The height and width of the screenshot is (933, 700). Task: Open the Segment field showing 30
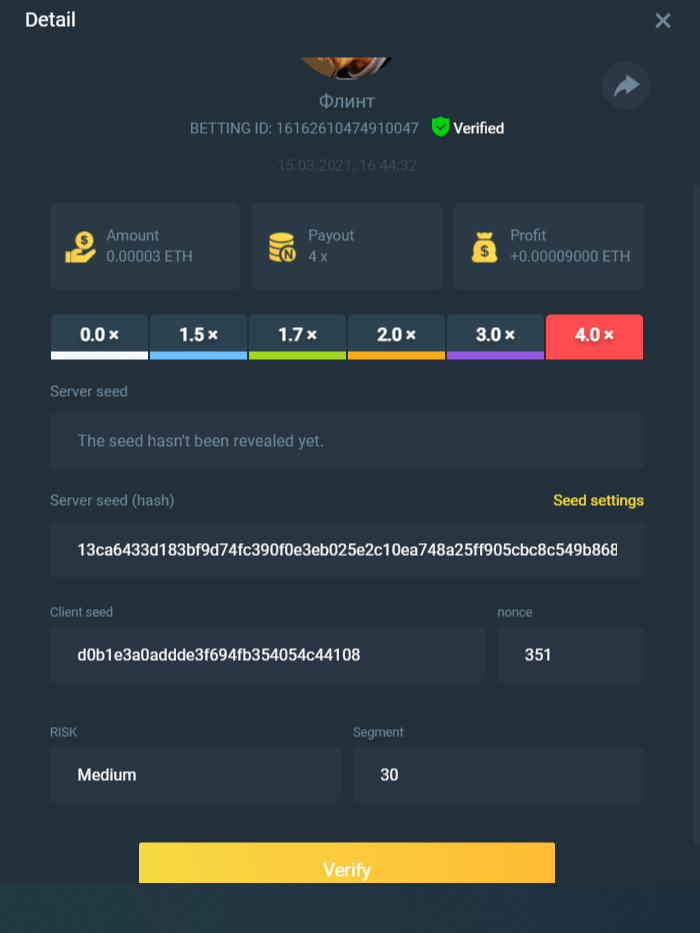[498, 775]
